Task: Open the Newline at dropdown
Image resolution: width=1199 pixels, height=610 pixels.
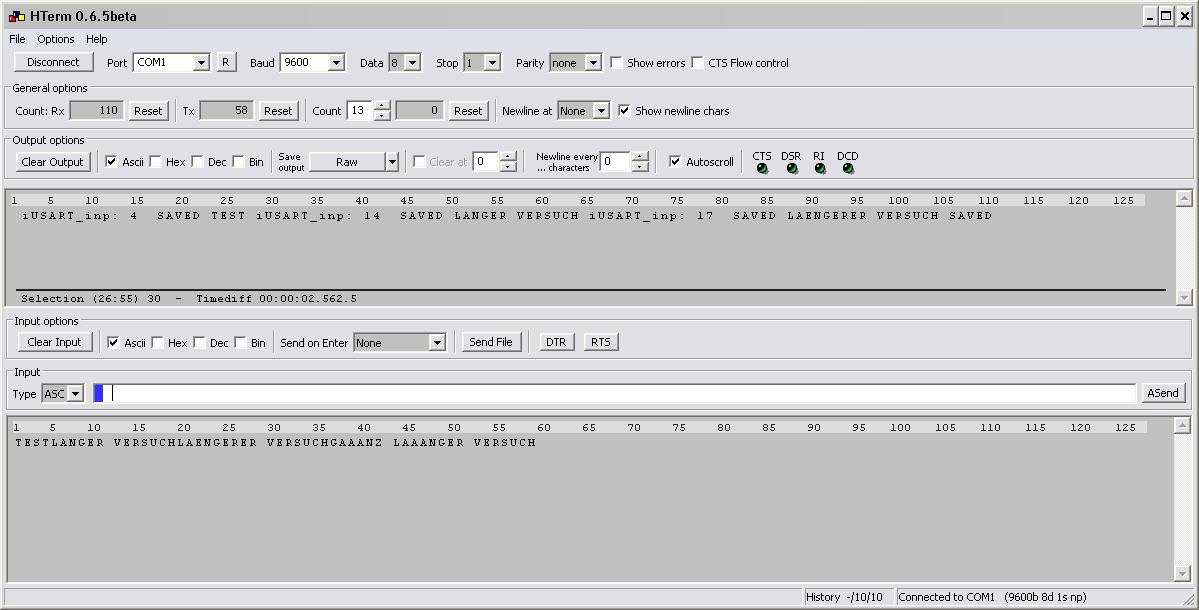Action: pyautogui.click(x=602, y=111)
